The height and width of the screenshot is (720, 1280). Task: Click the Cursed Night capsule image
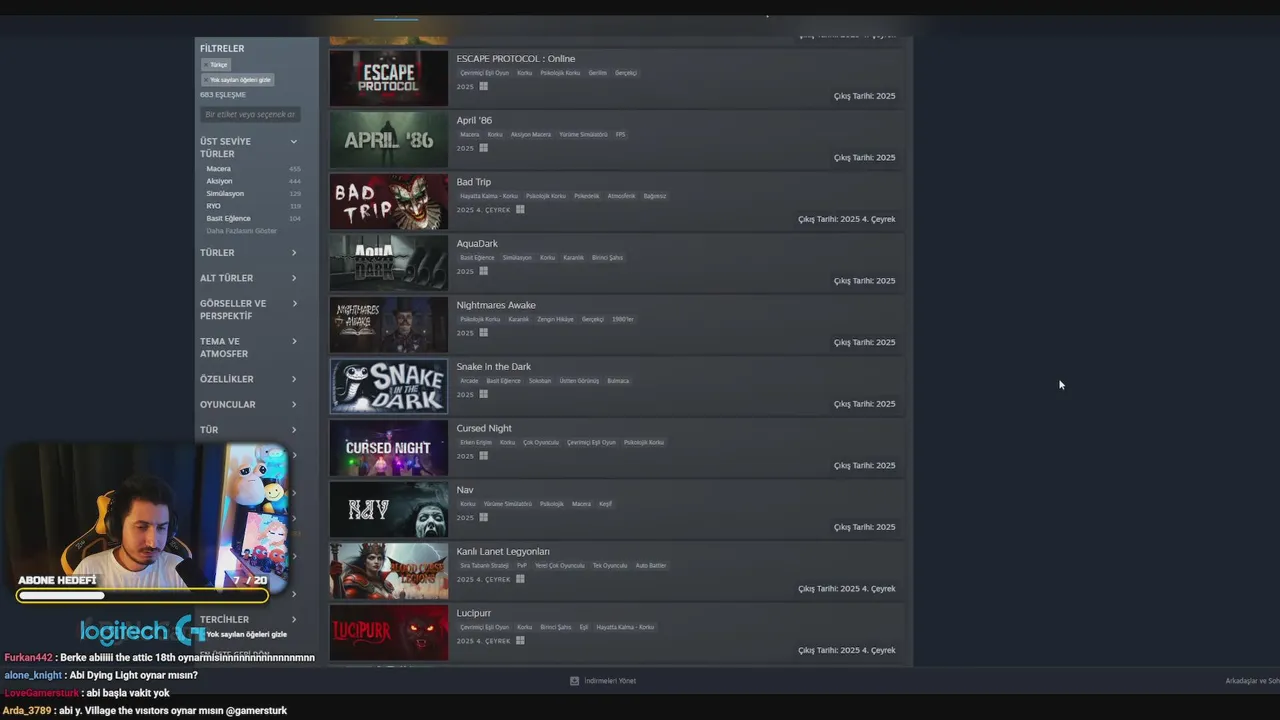pyautogui.click(x=389, y=448)
